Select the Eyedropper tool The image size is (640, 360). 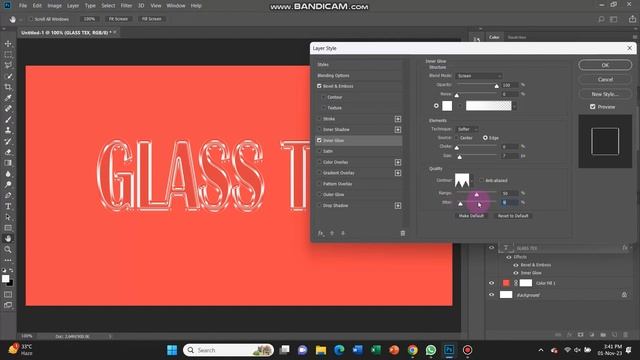tap(8, 98)
